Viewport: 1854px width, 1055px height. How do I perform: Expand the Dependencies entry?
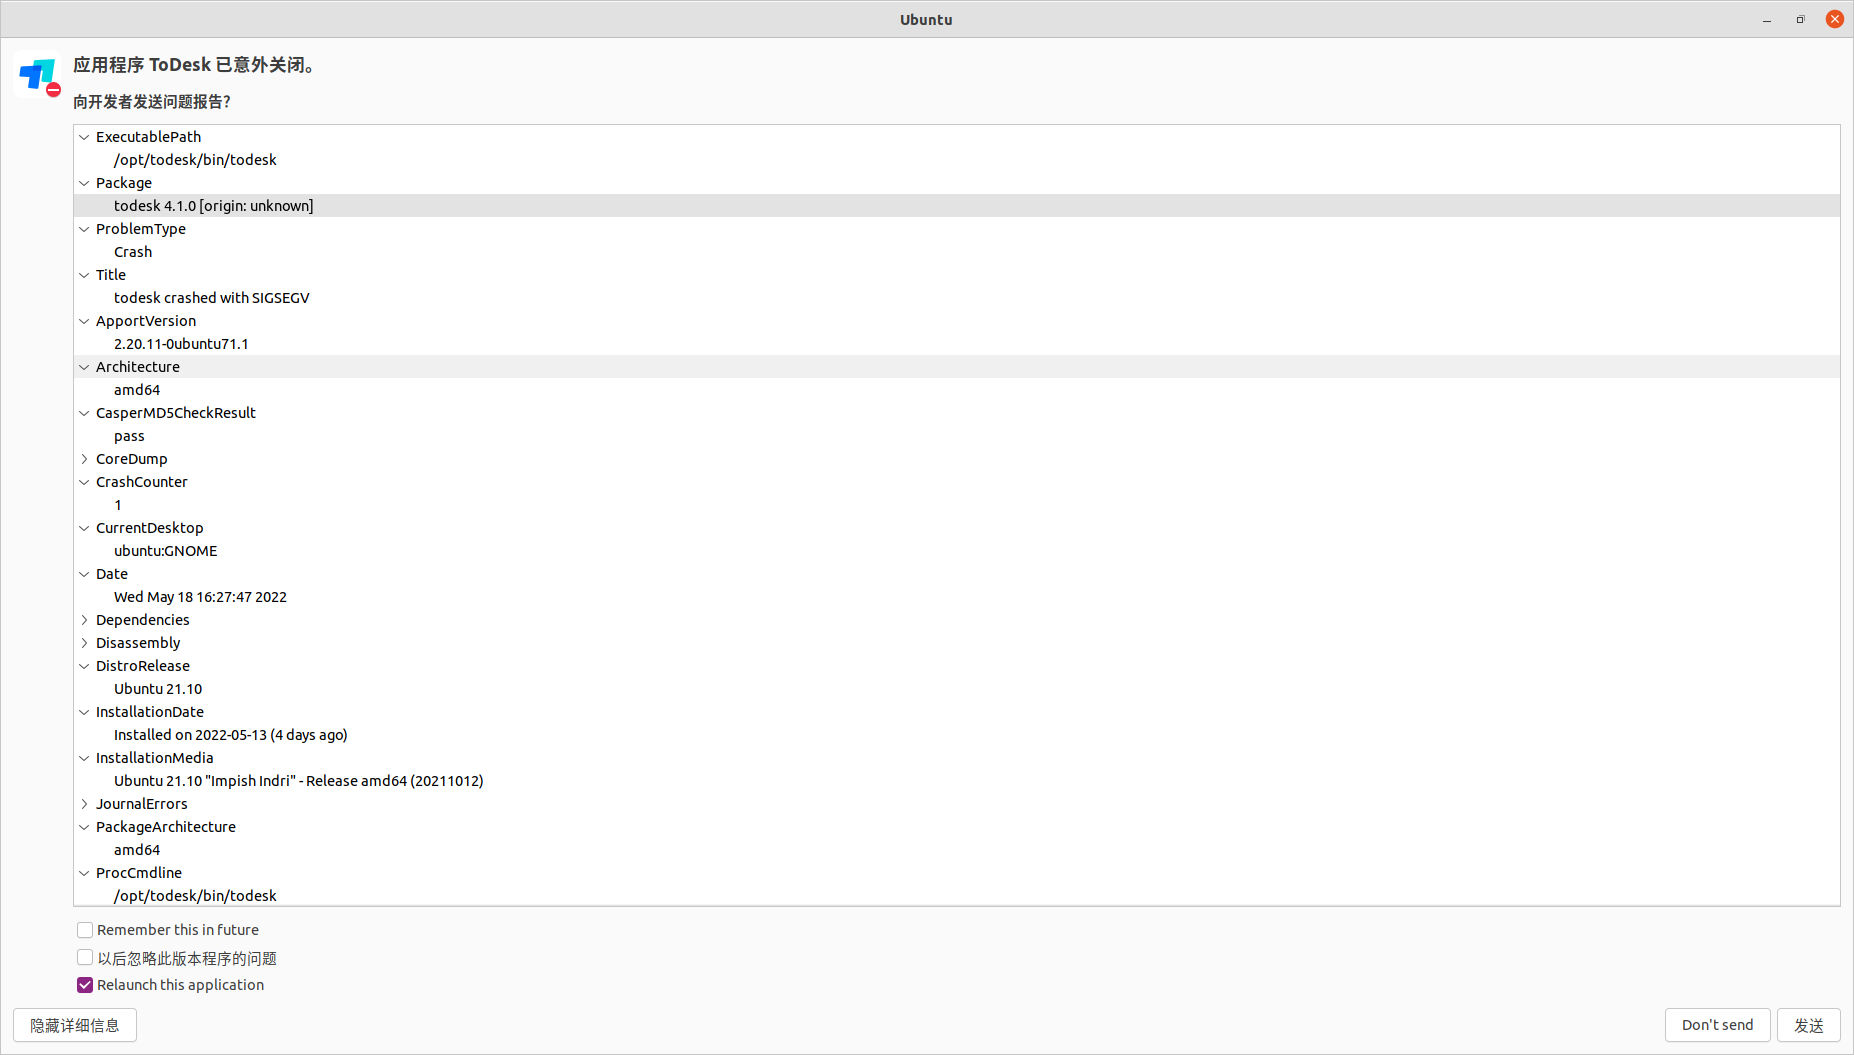tap(85, 620)
